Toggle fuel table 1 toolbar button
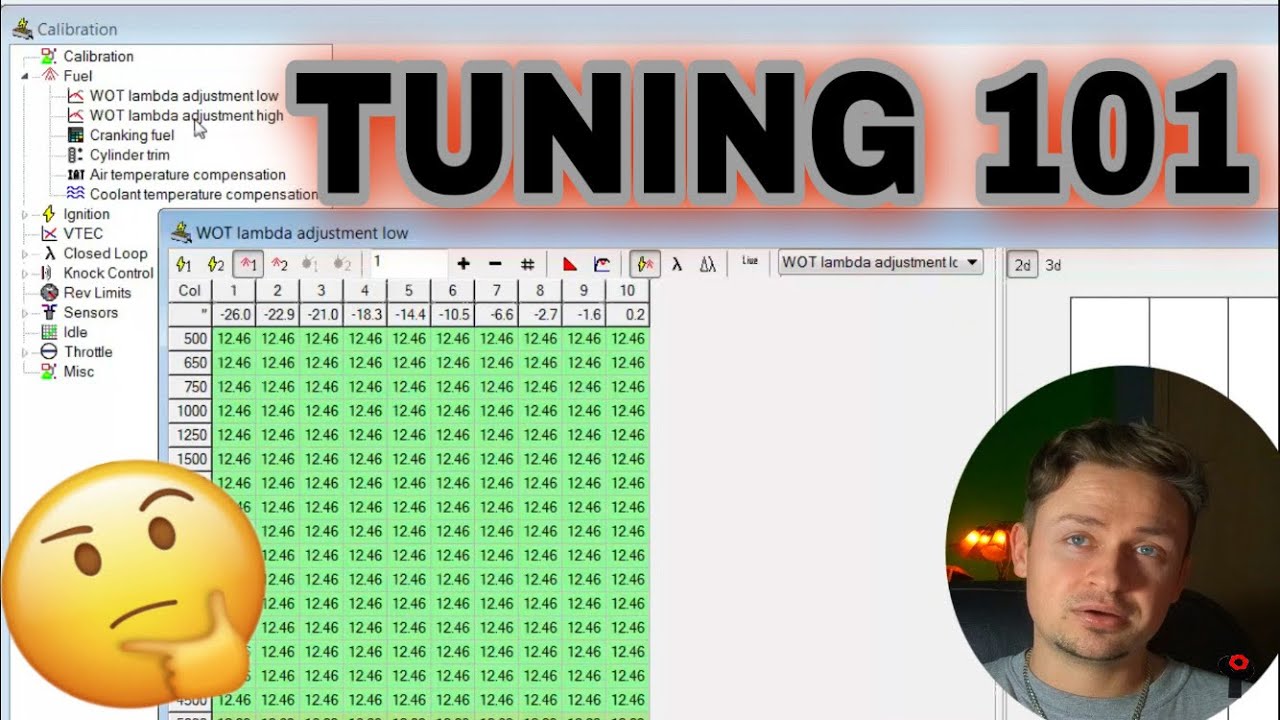 tap(248, 265)
